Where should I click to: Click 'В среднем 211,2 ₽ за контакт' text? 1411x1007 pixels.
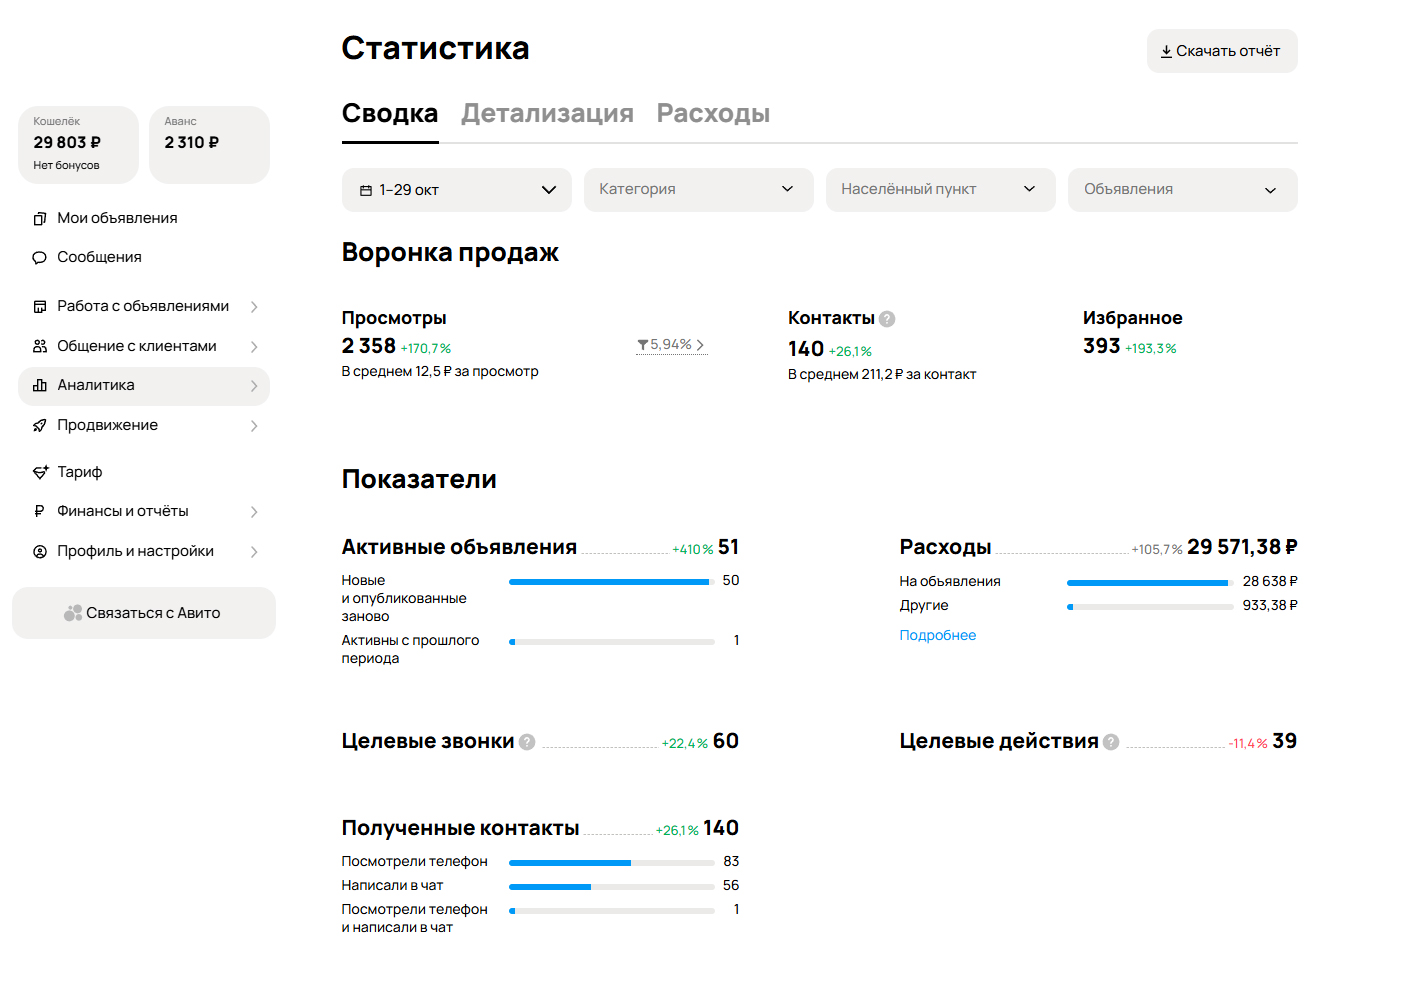pos(882,375)
